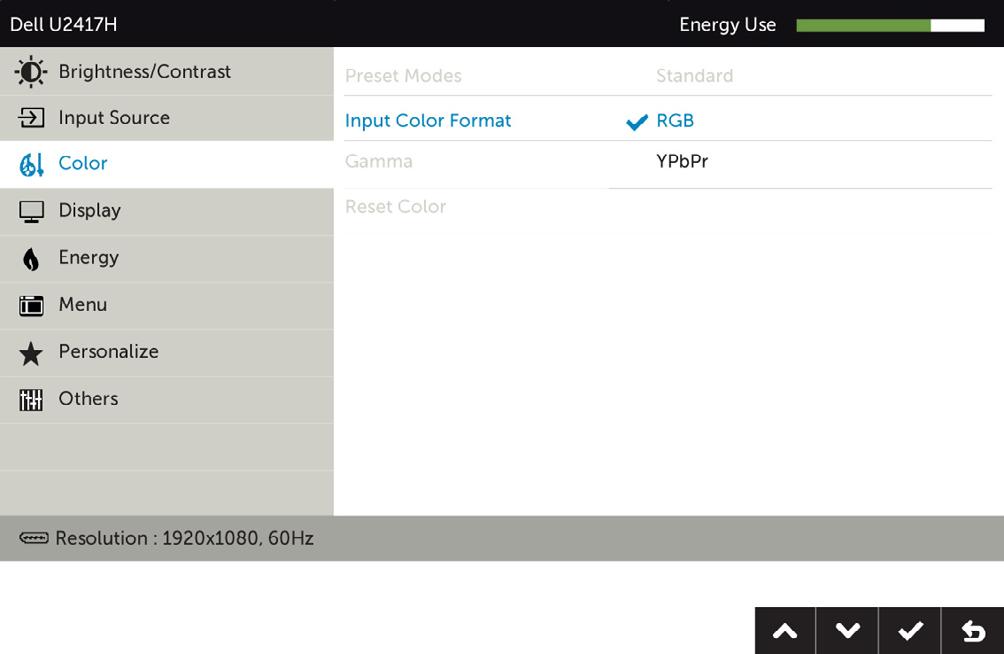Click the Energy flame icon
Viewport: 1004px width, 654px height.
point(31,259)
